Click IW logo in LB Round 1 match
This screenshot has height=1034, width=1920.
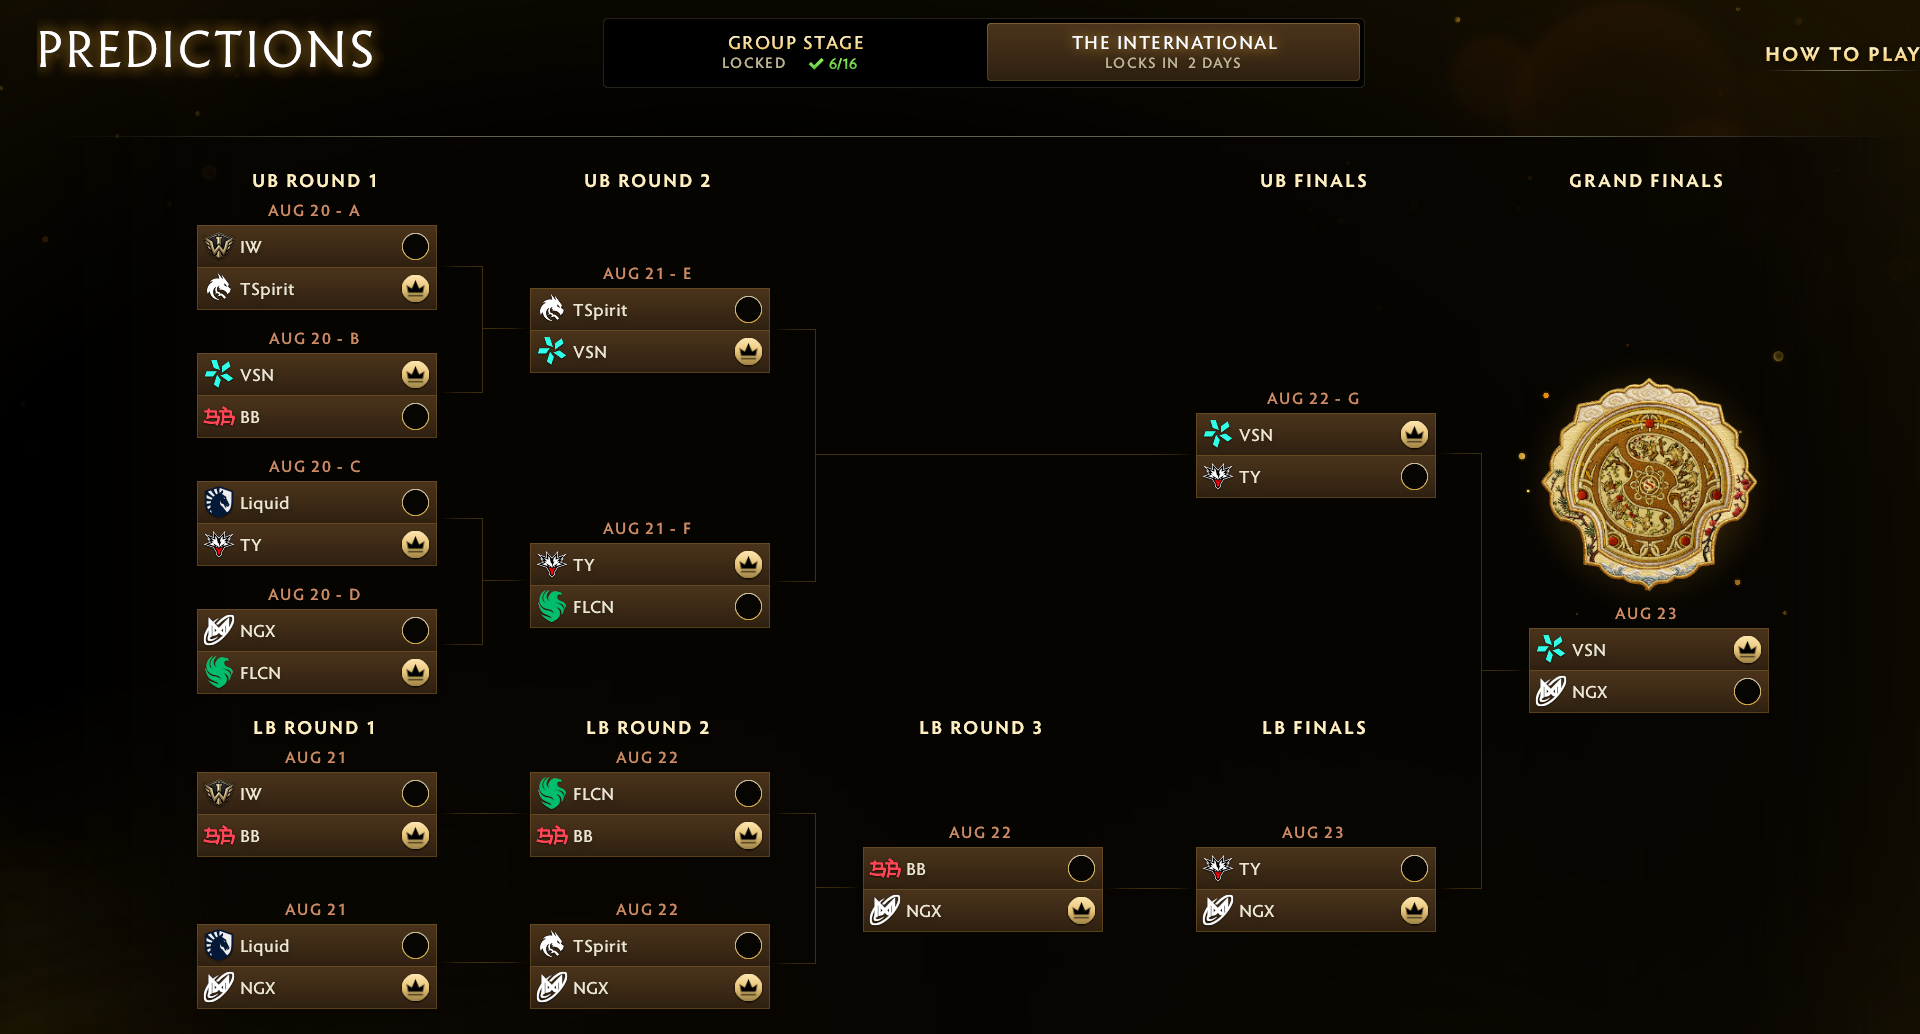pos(219,793)
